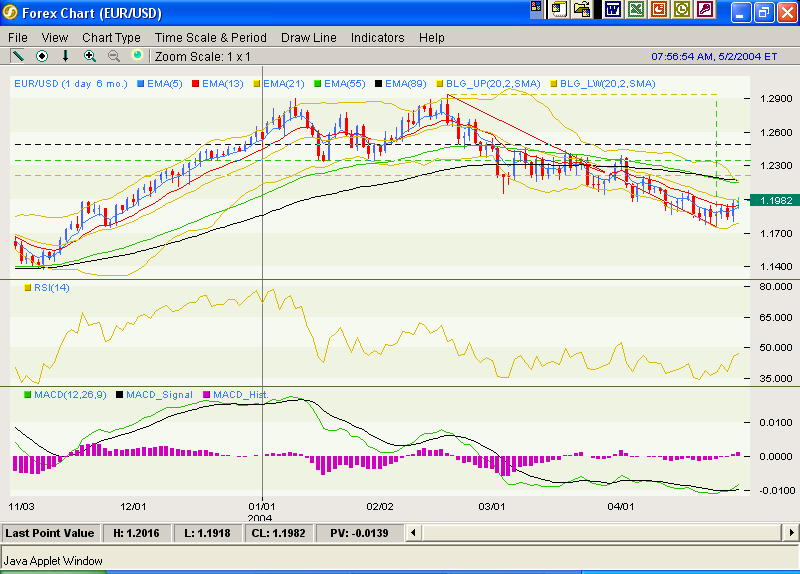Viewport: 800px width, 574px height.
Task: Click the Last Point Value status label
Action: tap(50, 533)
